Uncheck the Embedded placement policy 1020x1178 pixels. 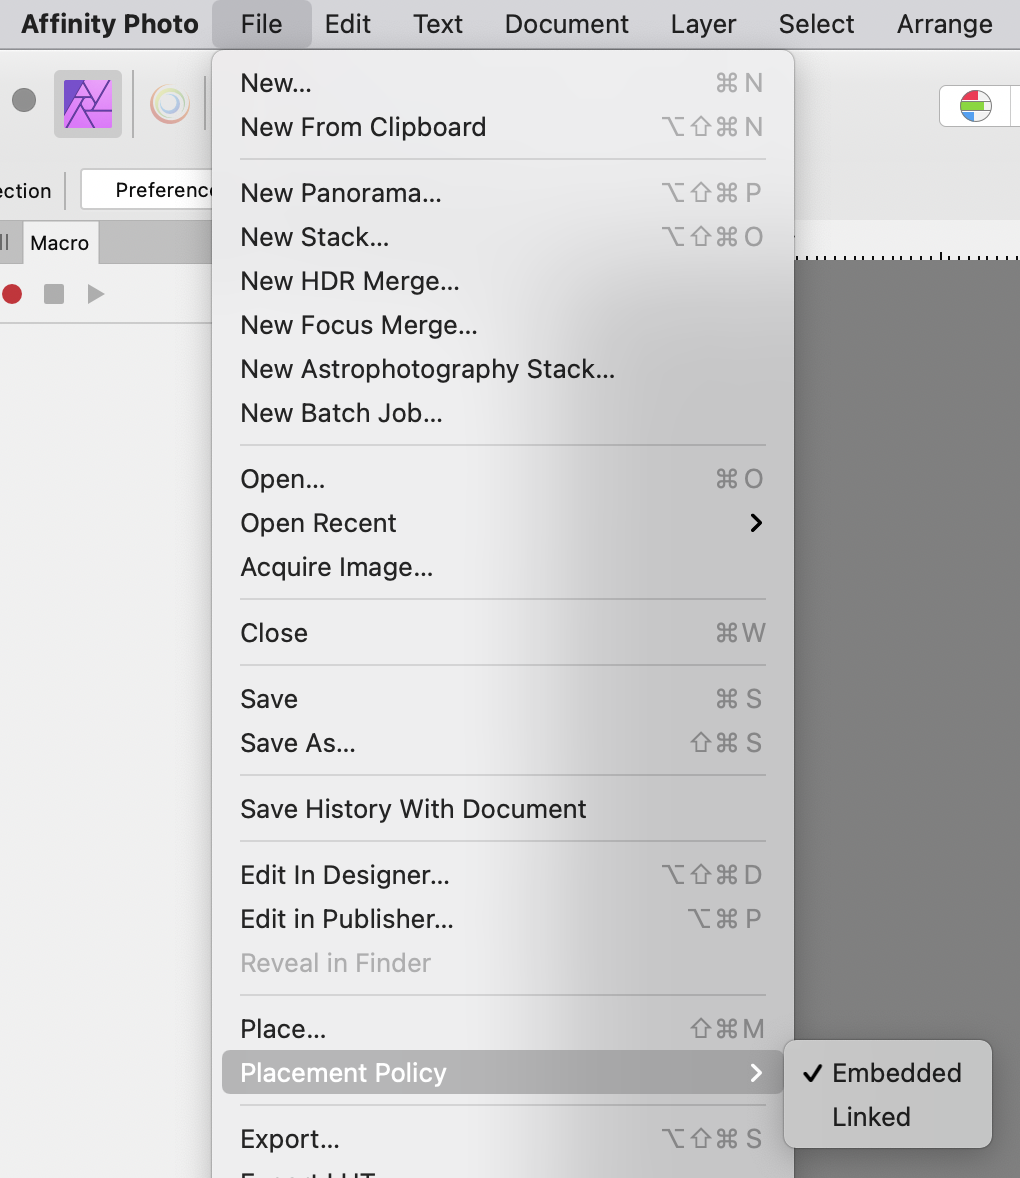tap(897, 1073)
